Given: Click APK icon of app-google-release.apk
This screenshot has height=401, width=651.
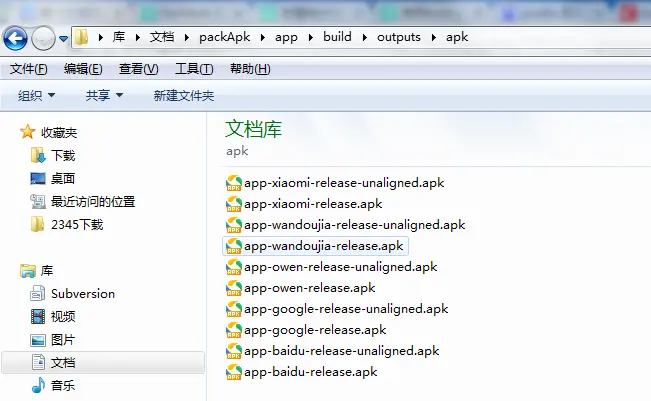Looking at the screenshot, I should 234,330.
